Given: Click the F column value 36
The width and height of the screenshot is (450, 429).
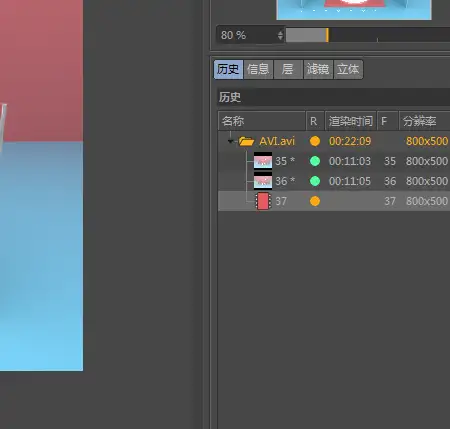Looking at the screenshot, I should click(390, 181).
